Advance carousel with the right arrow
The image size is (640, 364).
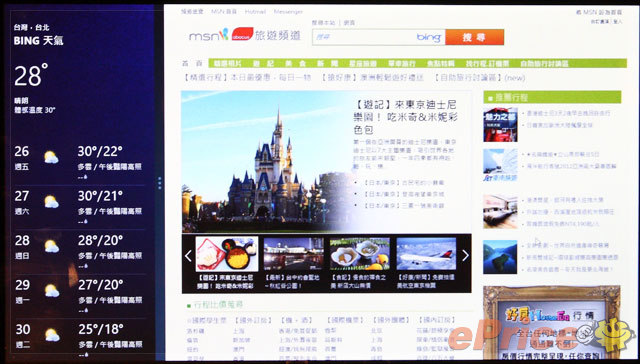(465, 255)
